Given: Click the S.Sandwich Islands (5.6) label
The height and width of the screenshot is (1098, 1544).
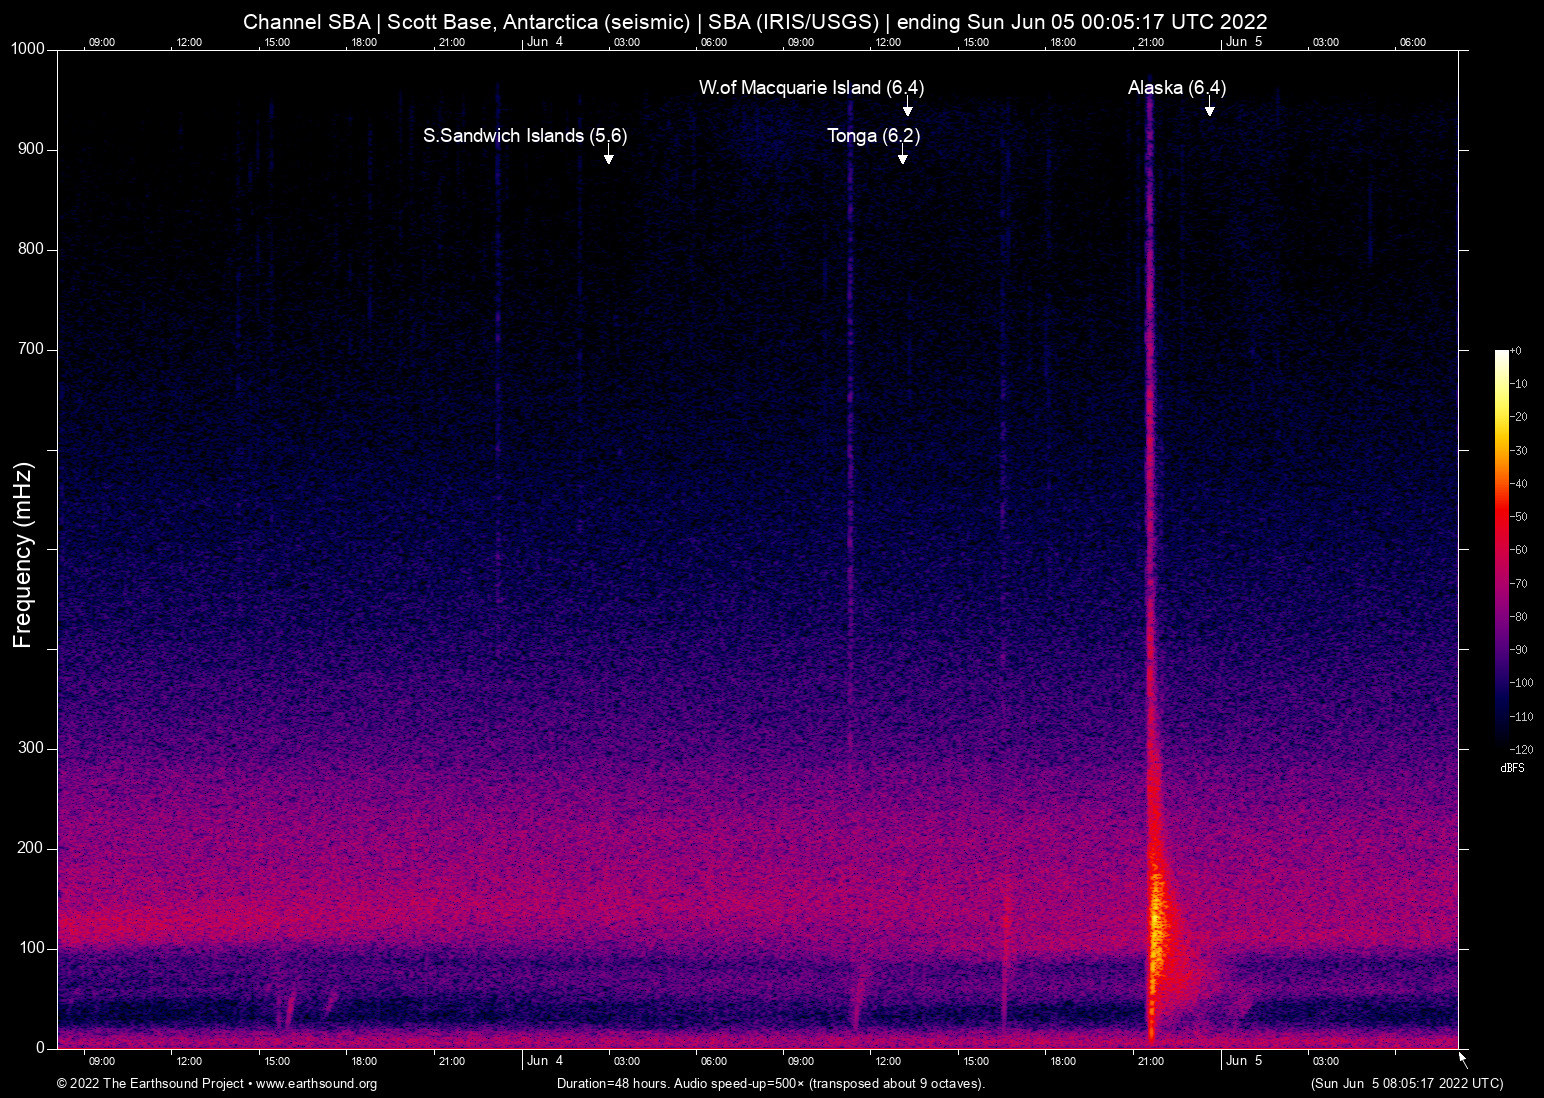Looking at the screenshot, I should coord(524,136).
